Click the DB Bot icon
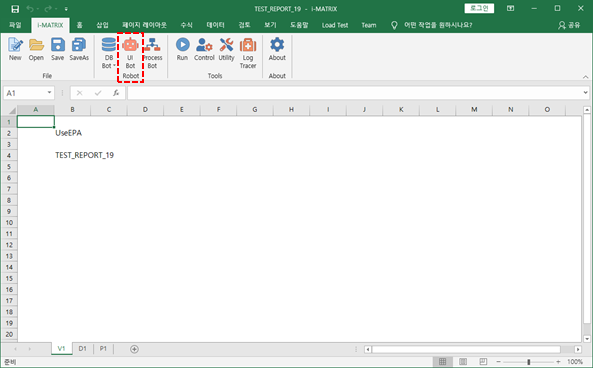Screen dimensions: 593x368 coord(109,53)
